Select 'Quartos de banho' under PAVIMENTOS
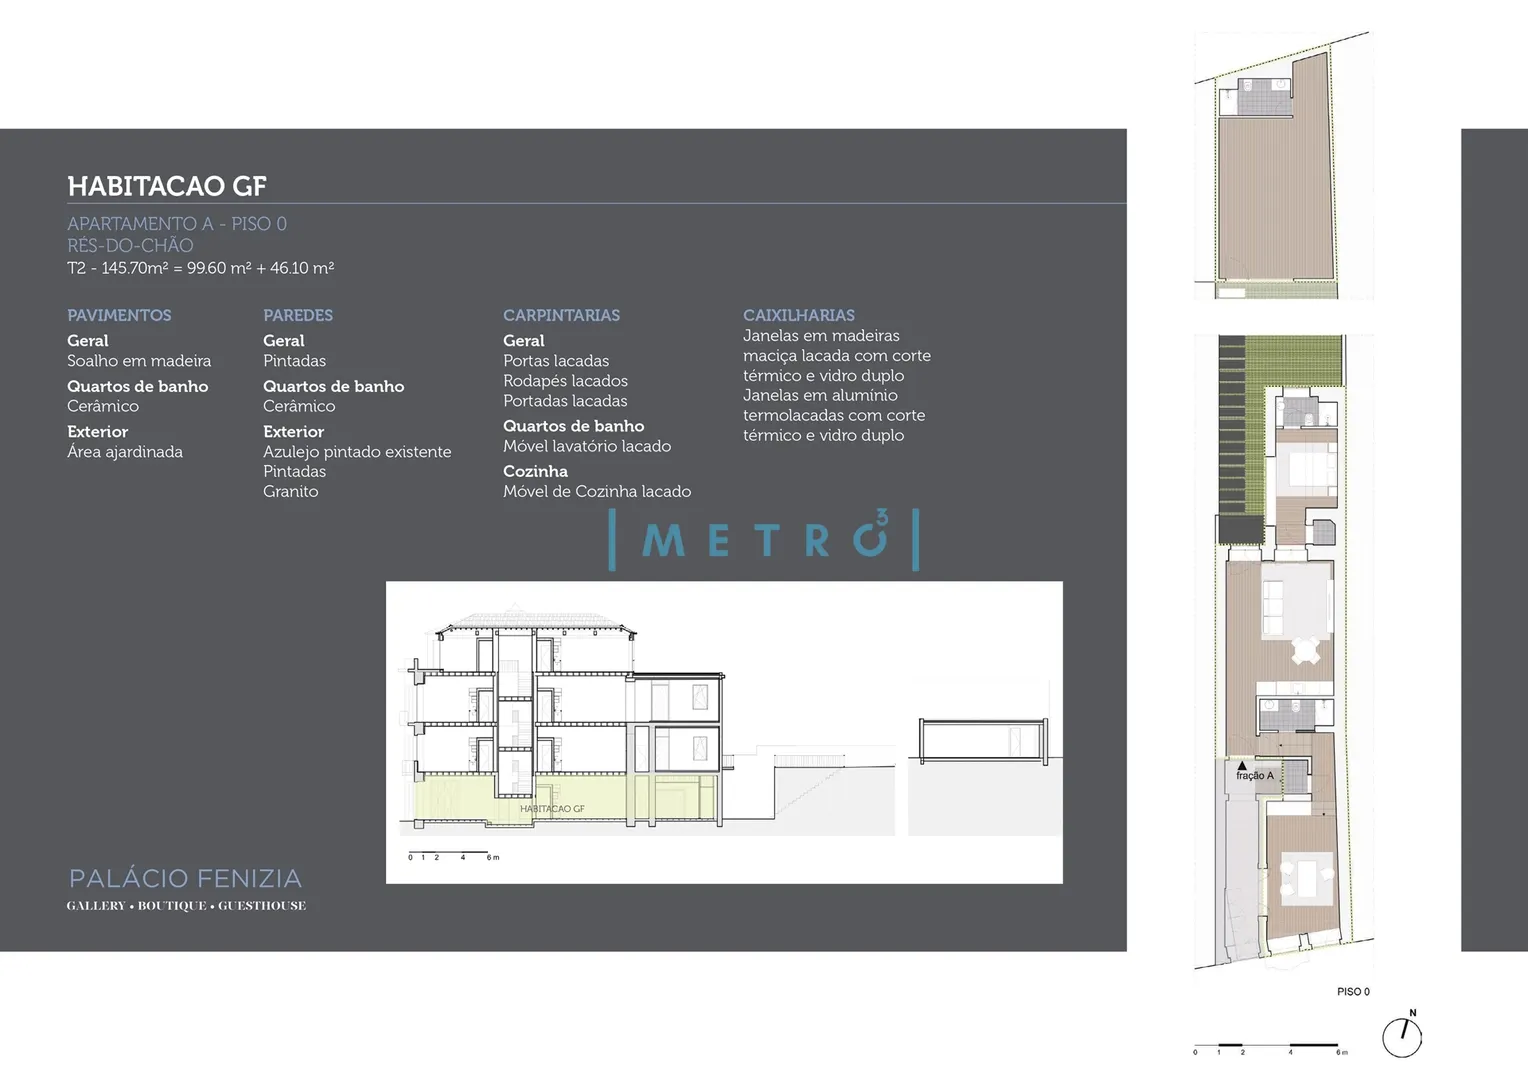Screen dimensions: 1528x1080 (x=138, y=386)
